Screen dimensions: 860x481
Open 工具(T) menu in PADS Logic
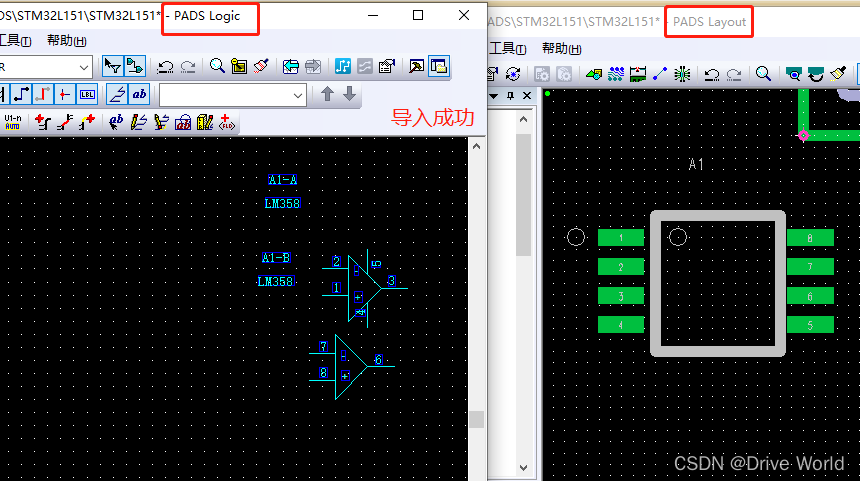point(15,41)
